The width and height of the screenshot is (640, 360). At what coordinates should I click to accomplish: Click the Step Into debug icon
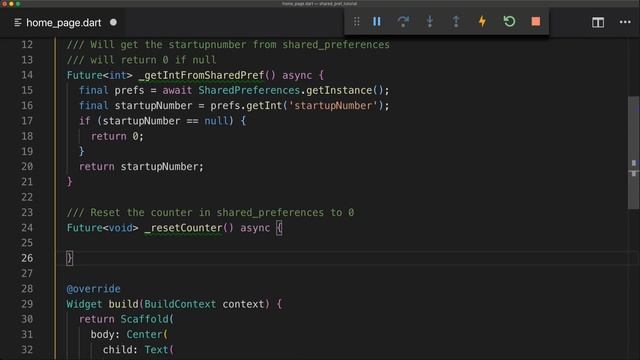[429, 22]
